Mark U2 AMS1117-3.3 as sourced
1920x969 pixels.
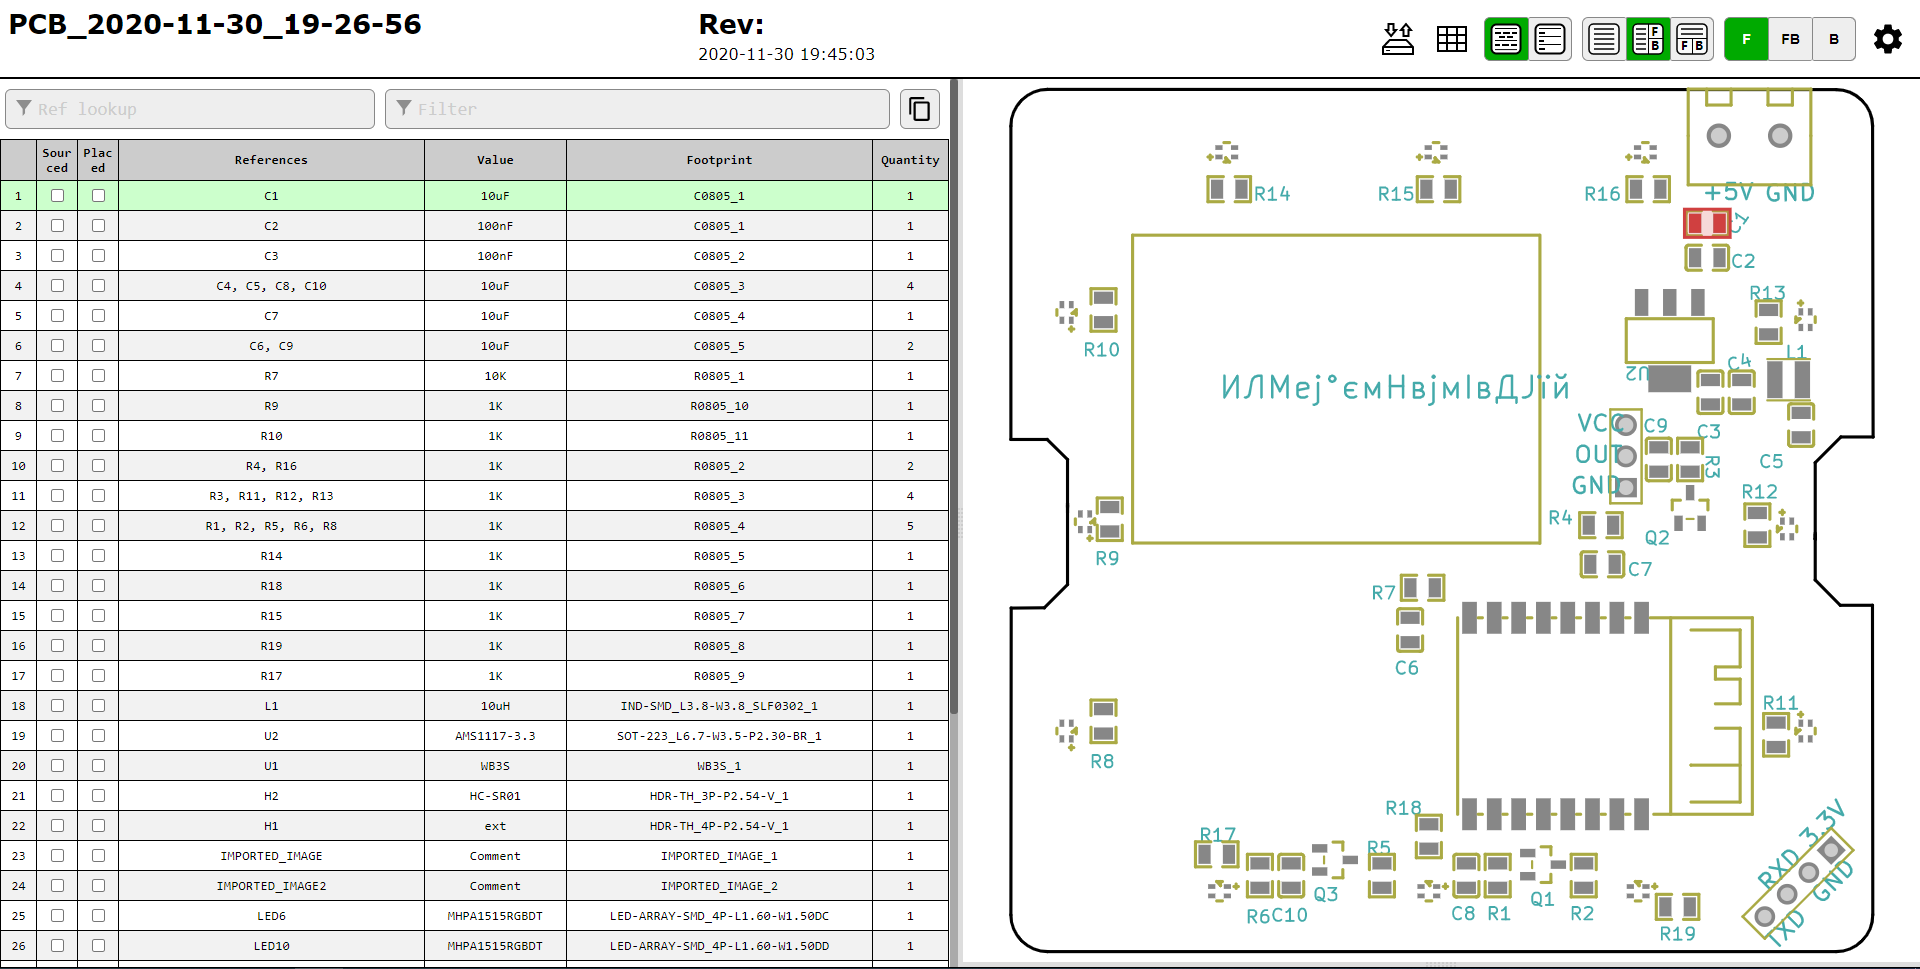[57, 736]
